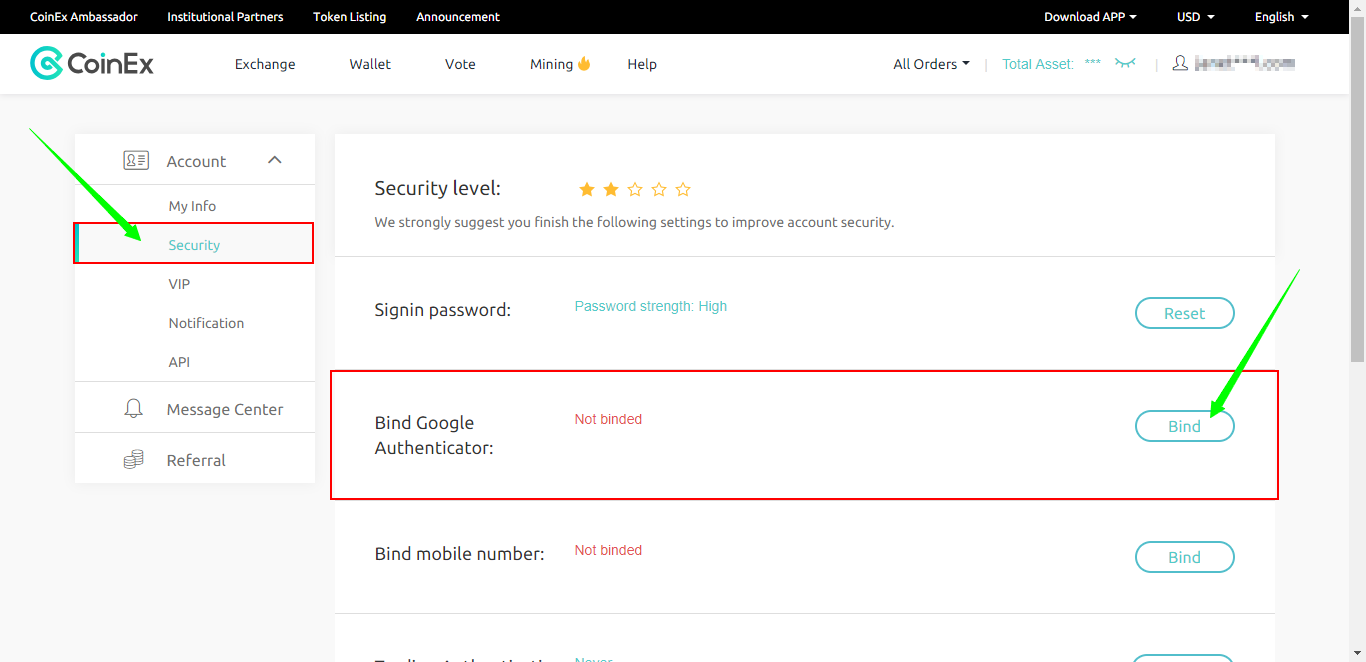Expand the All Orders dropdown
This screenshot has height=662, width=1366.
(931, 64)
